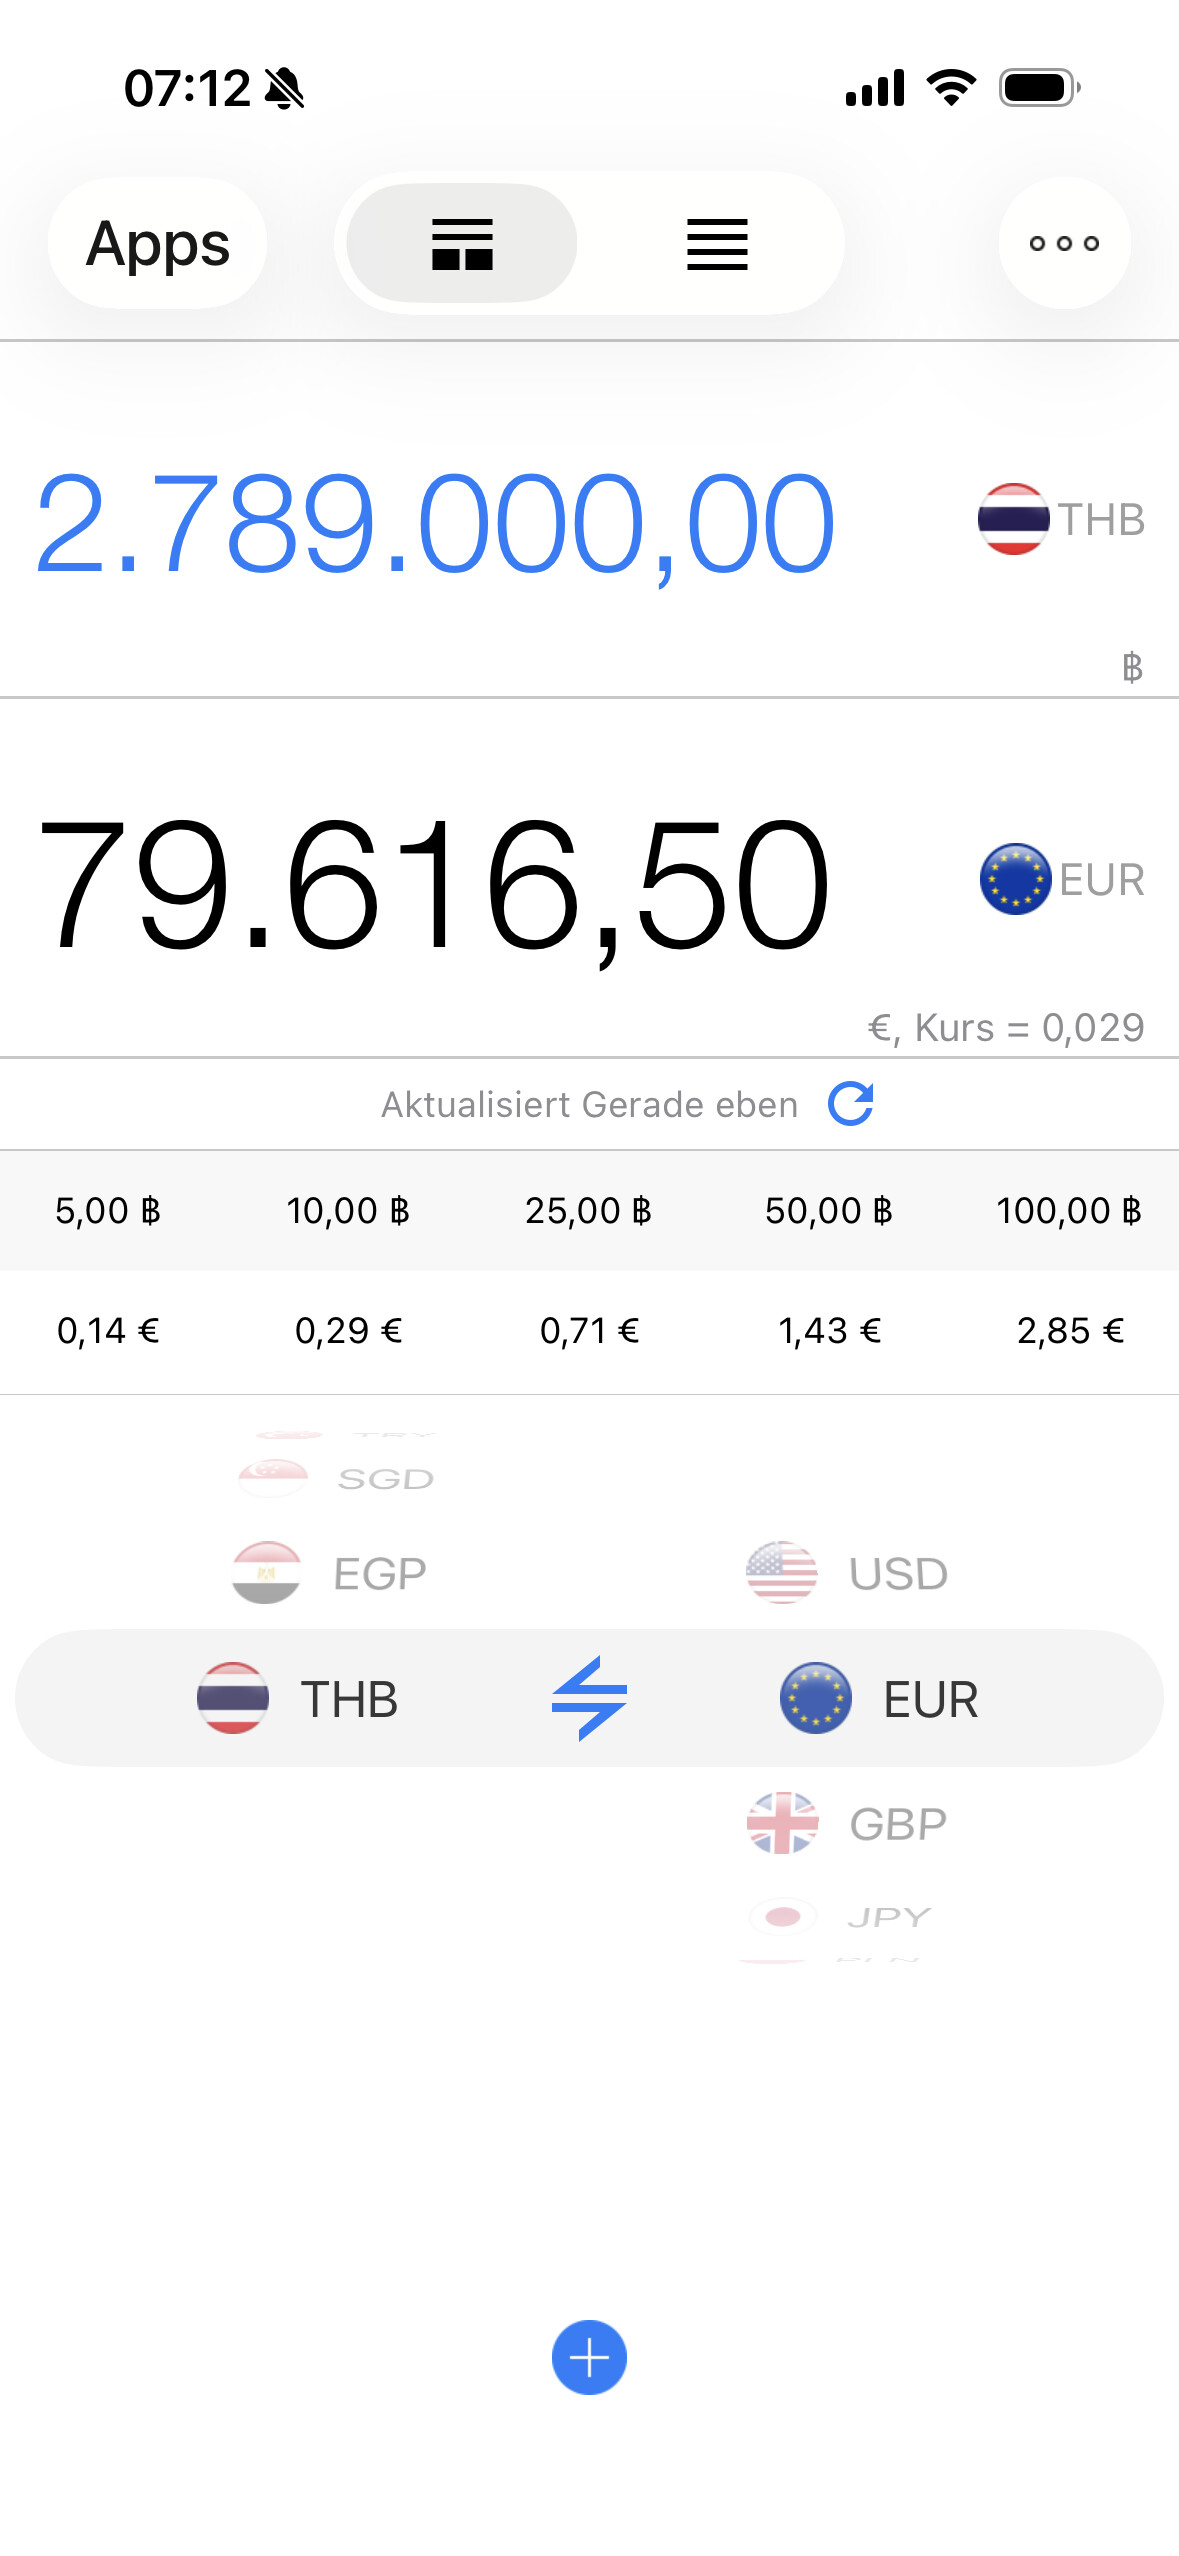Switch to the card layout view
1179x2556 pixels.
pos(462,243)
